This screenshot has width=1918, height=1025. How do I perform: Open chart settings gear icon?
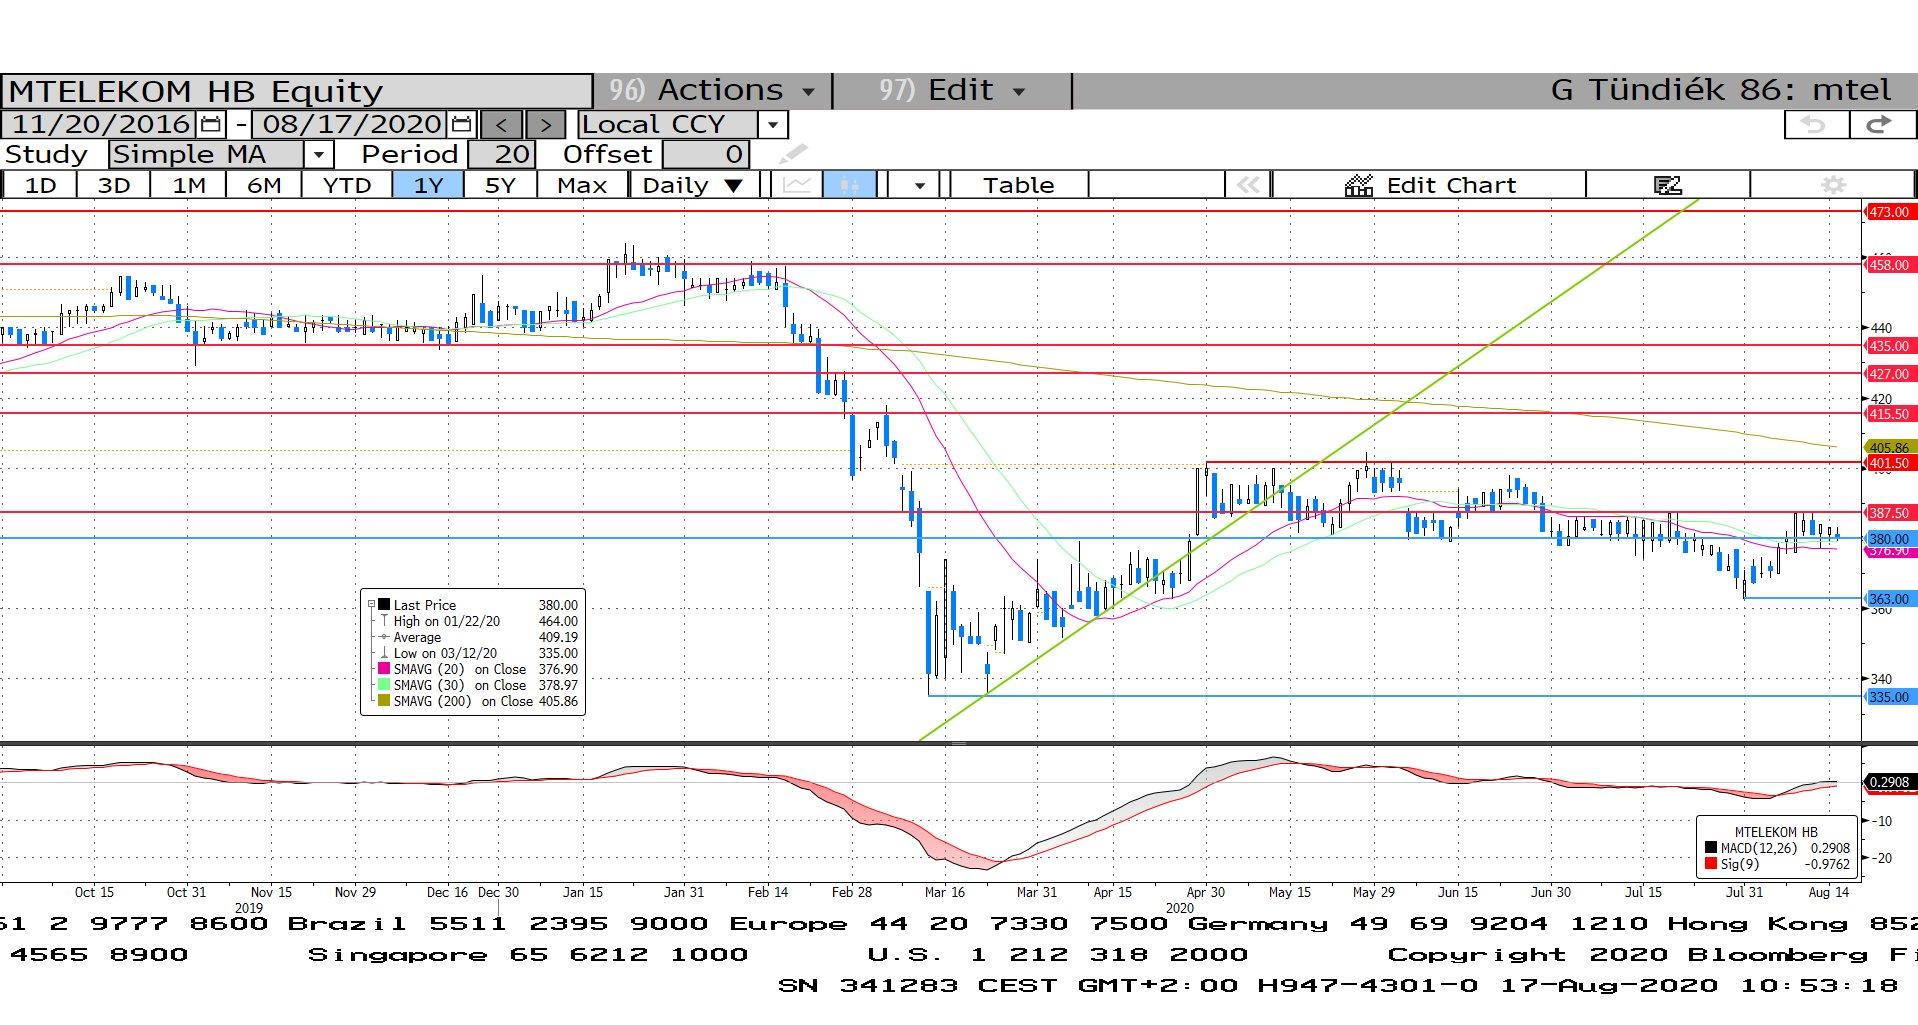(1833, 185)
